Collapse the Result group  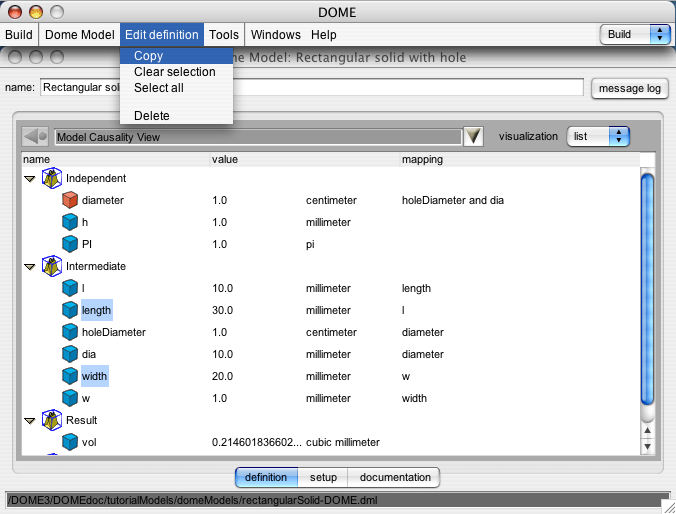coord(29,420)
